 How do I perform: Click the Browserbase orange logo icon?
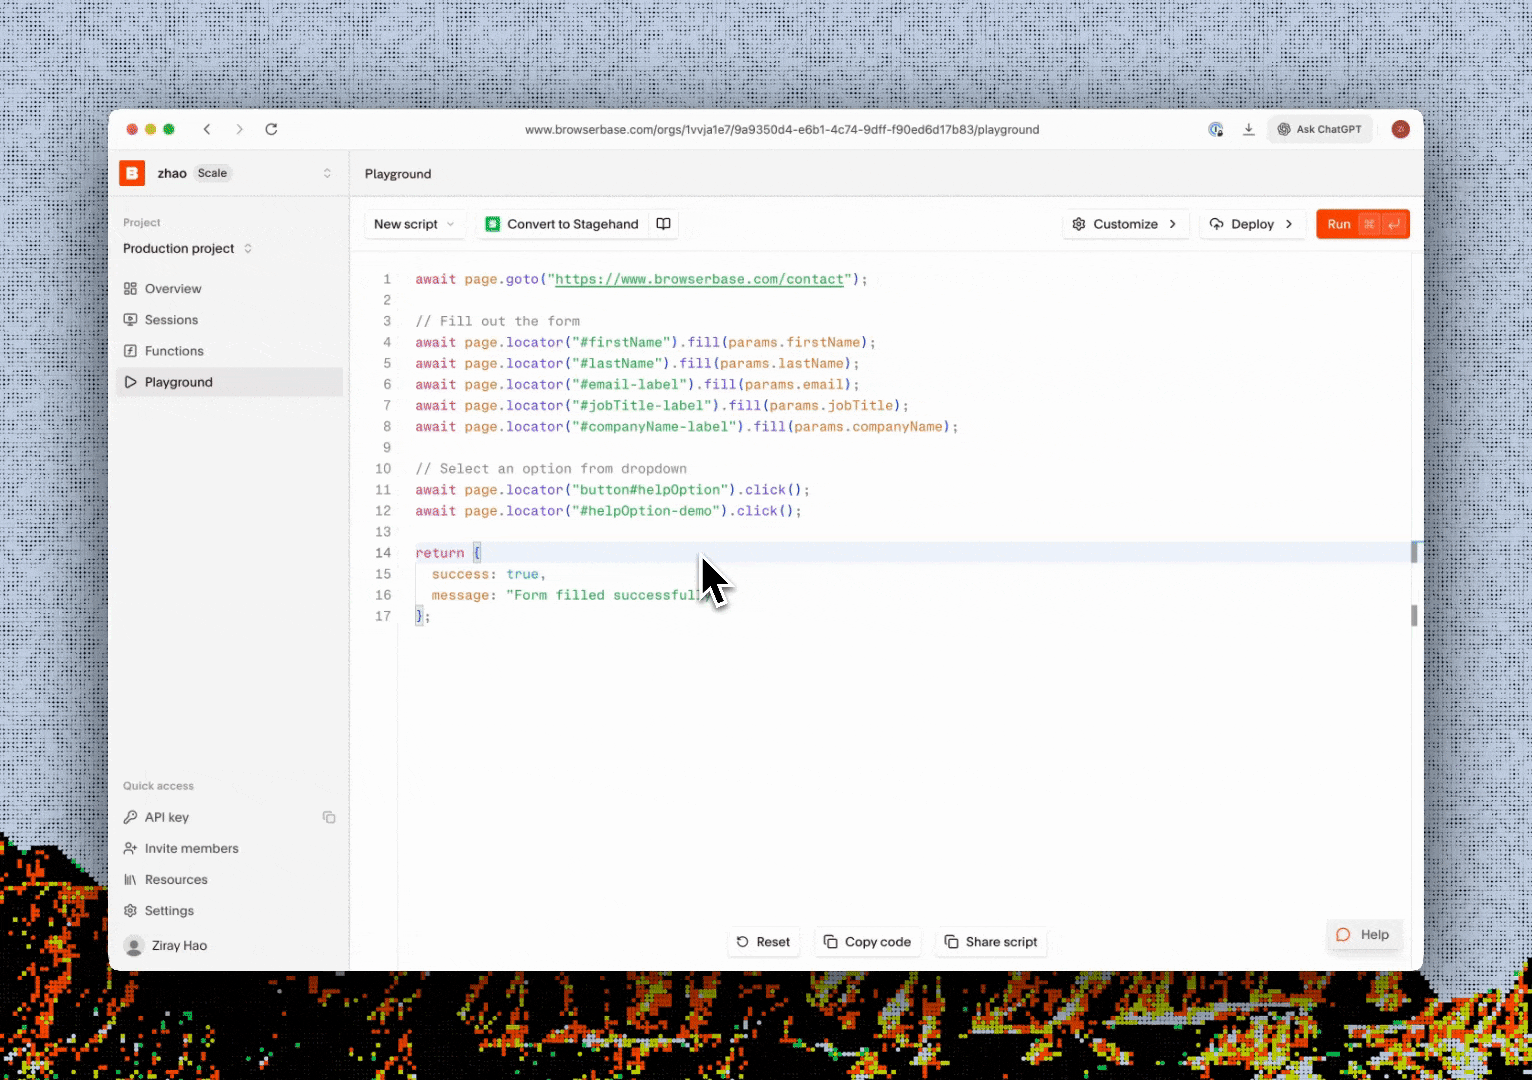click(132, 173)
